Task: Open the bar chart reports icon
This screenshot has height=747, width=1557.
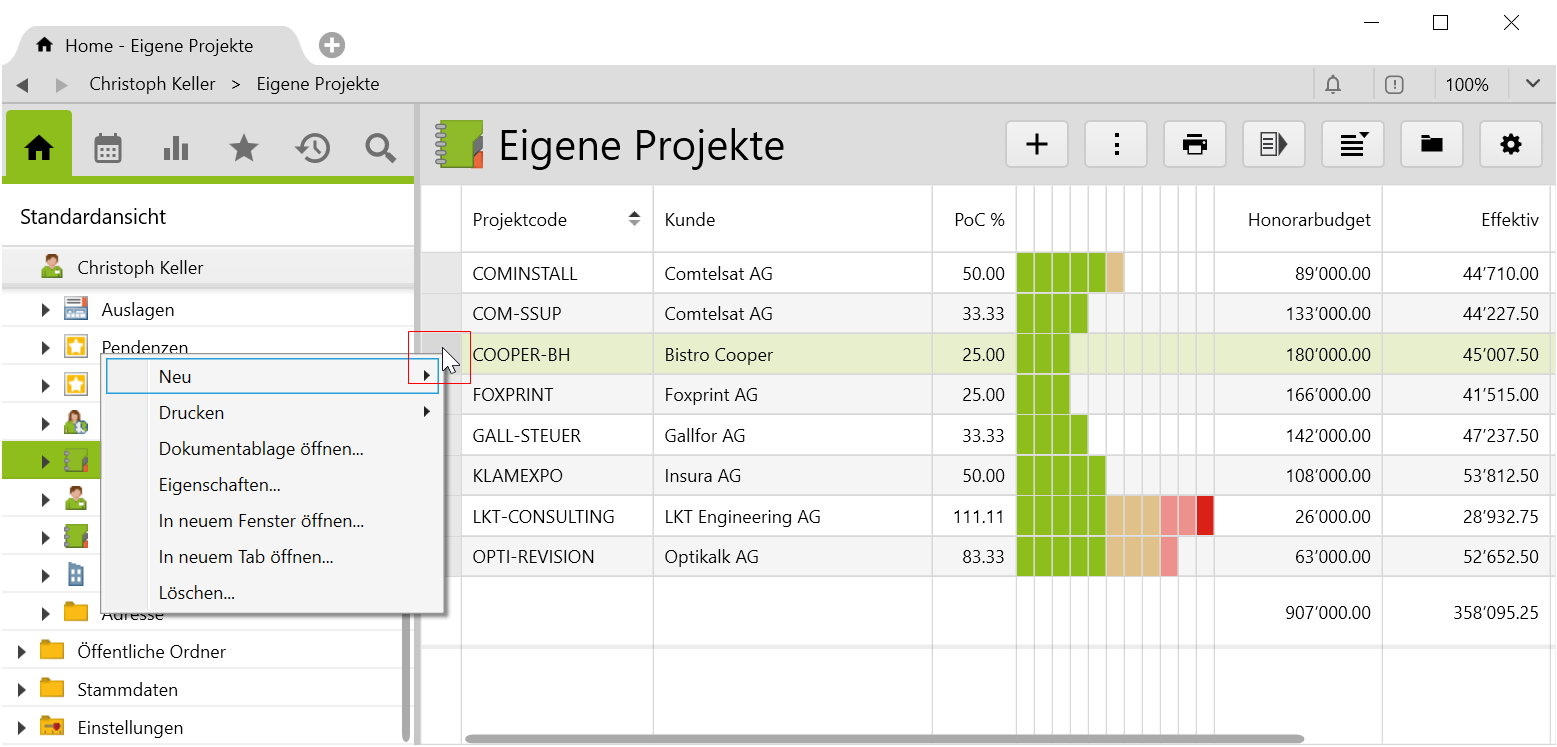Action: (176, 148)
